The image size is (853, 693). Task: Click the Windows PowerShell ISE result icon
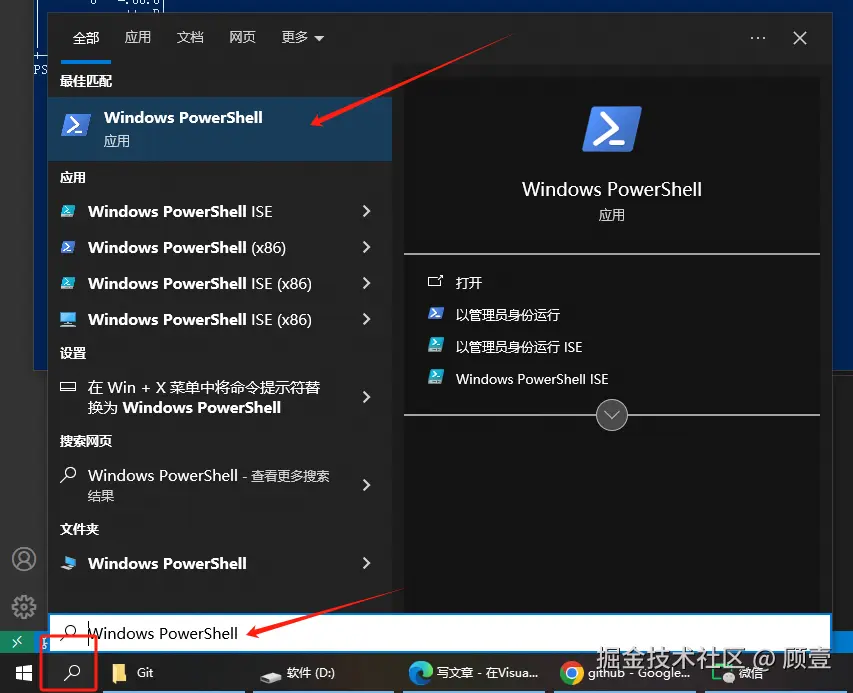pos(68,211)
